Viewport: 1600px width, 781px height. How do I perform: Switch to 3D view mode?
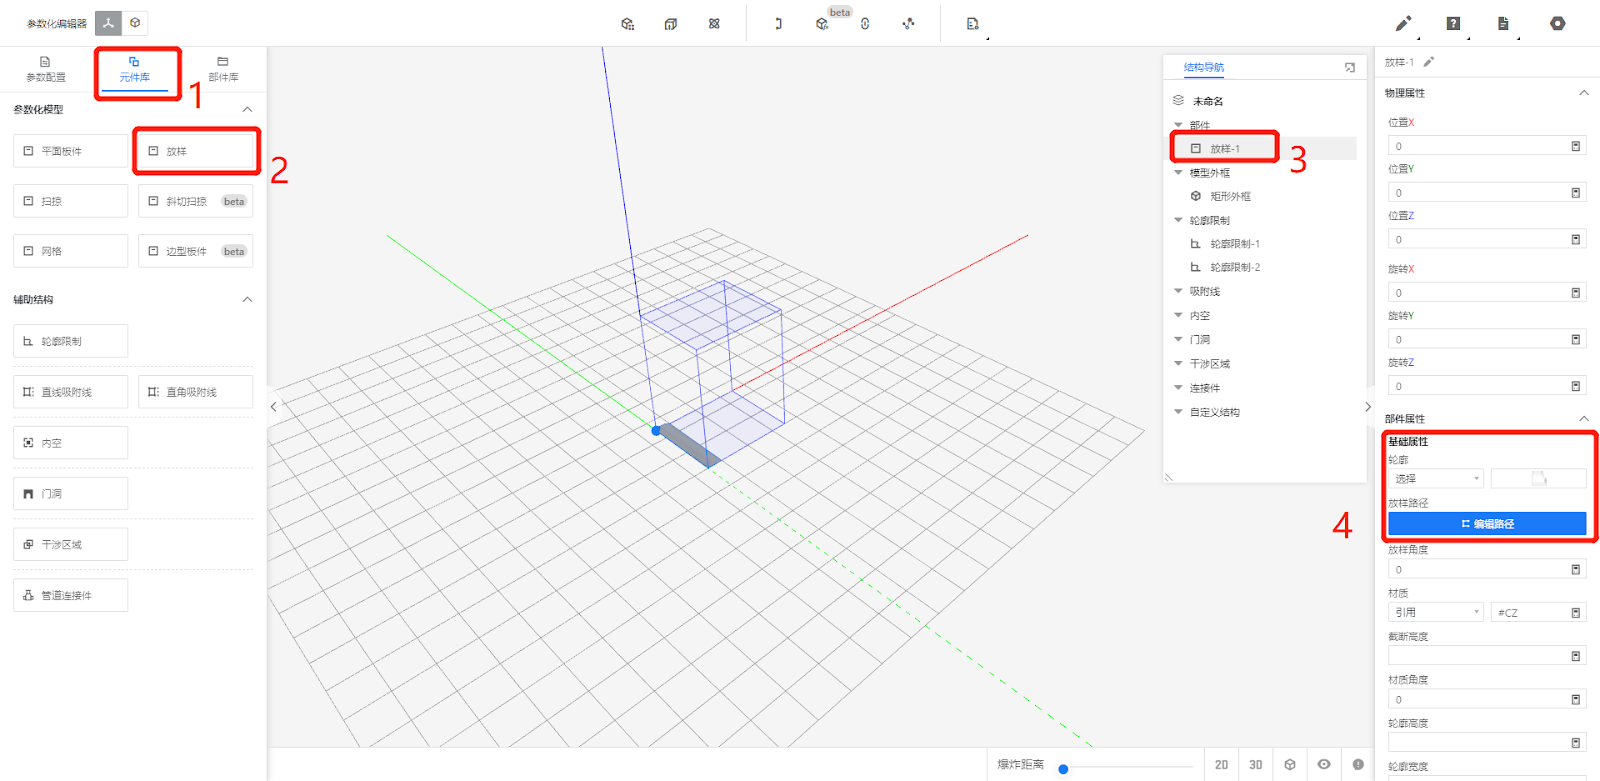click(1255, 764)
